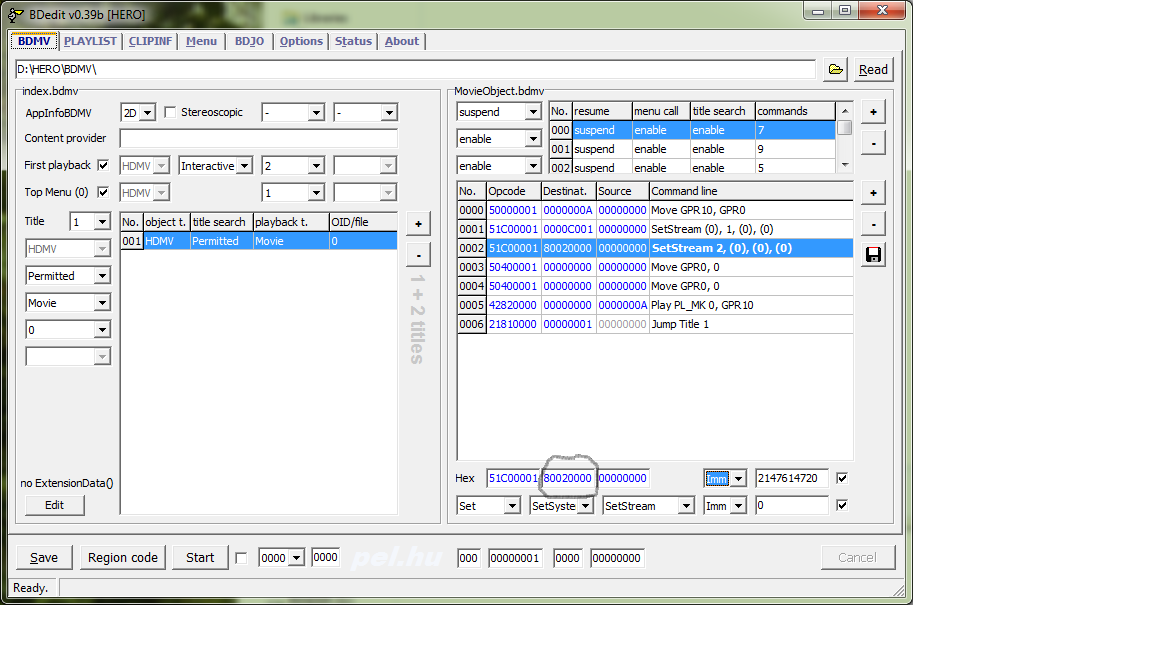This screenshot has height=648, width=1152.
Task: Click the Content provider text field
Action: click(259, 138)
